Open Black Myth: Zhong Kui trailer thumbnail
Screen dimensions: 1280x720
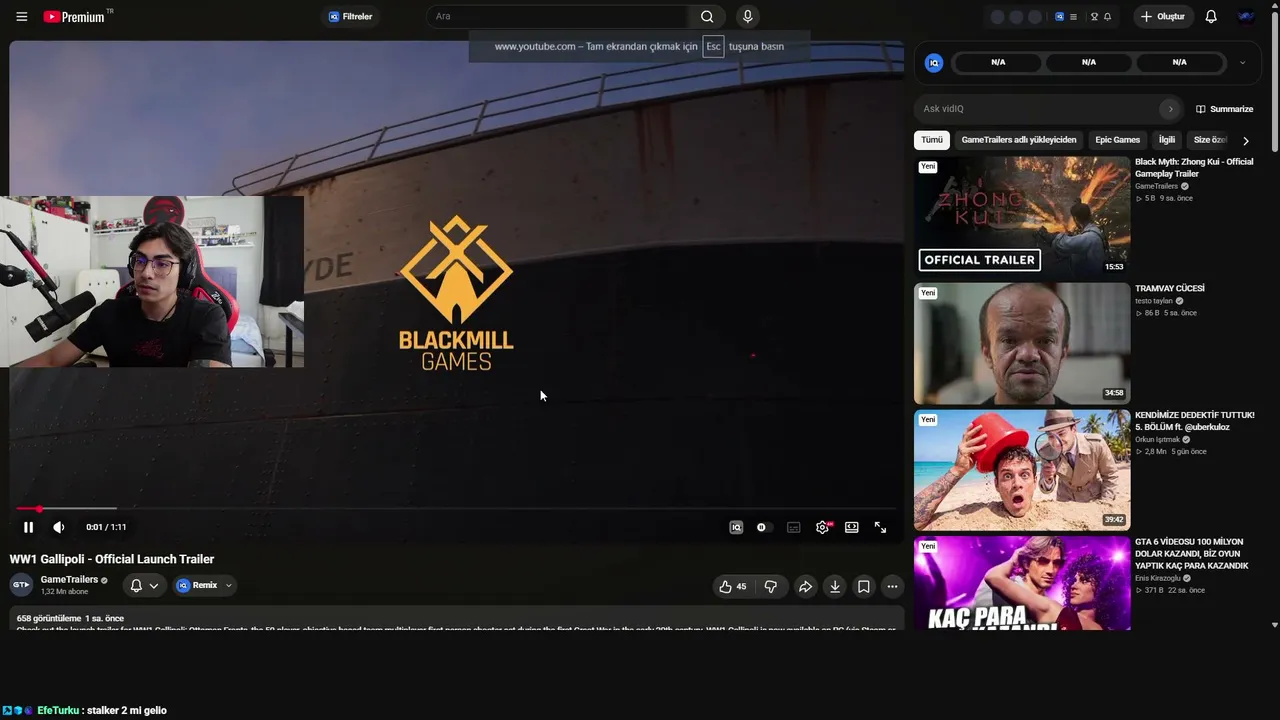(1022, 217)
